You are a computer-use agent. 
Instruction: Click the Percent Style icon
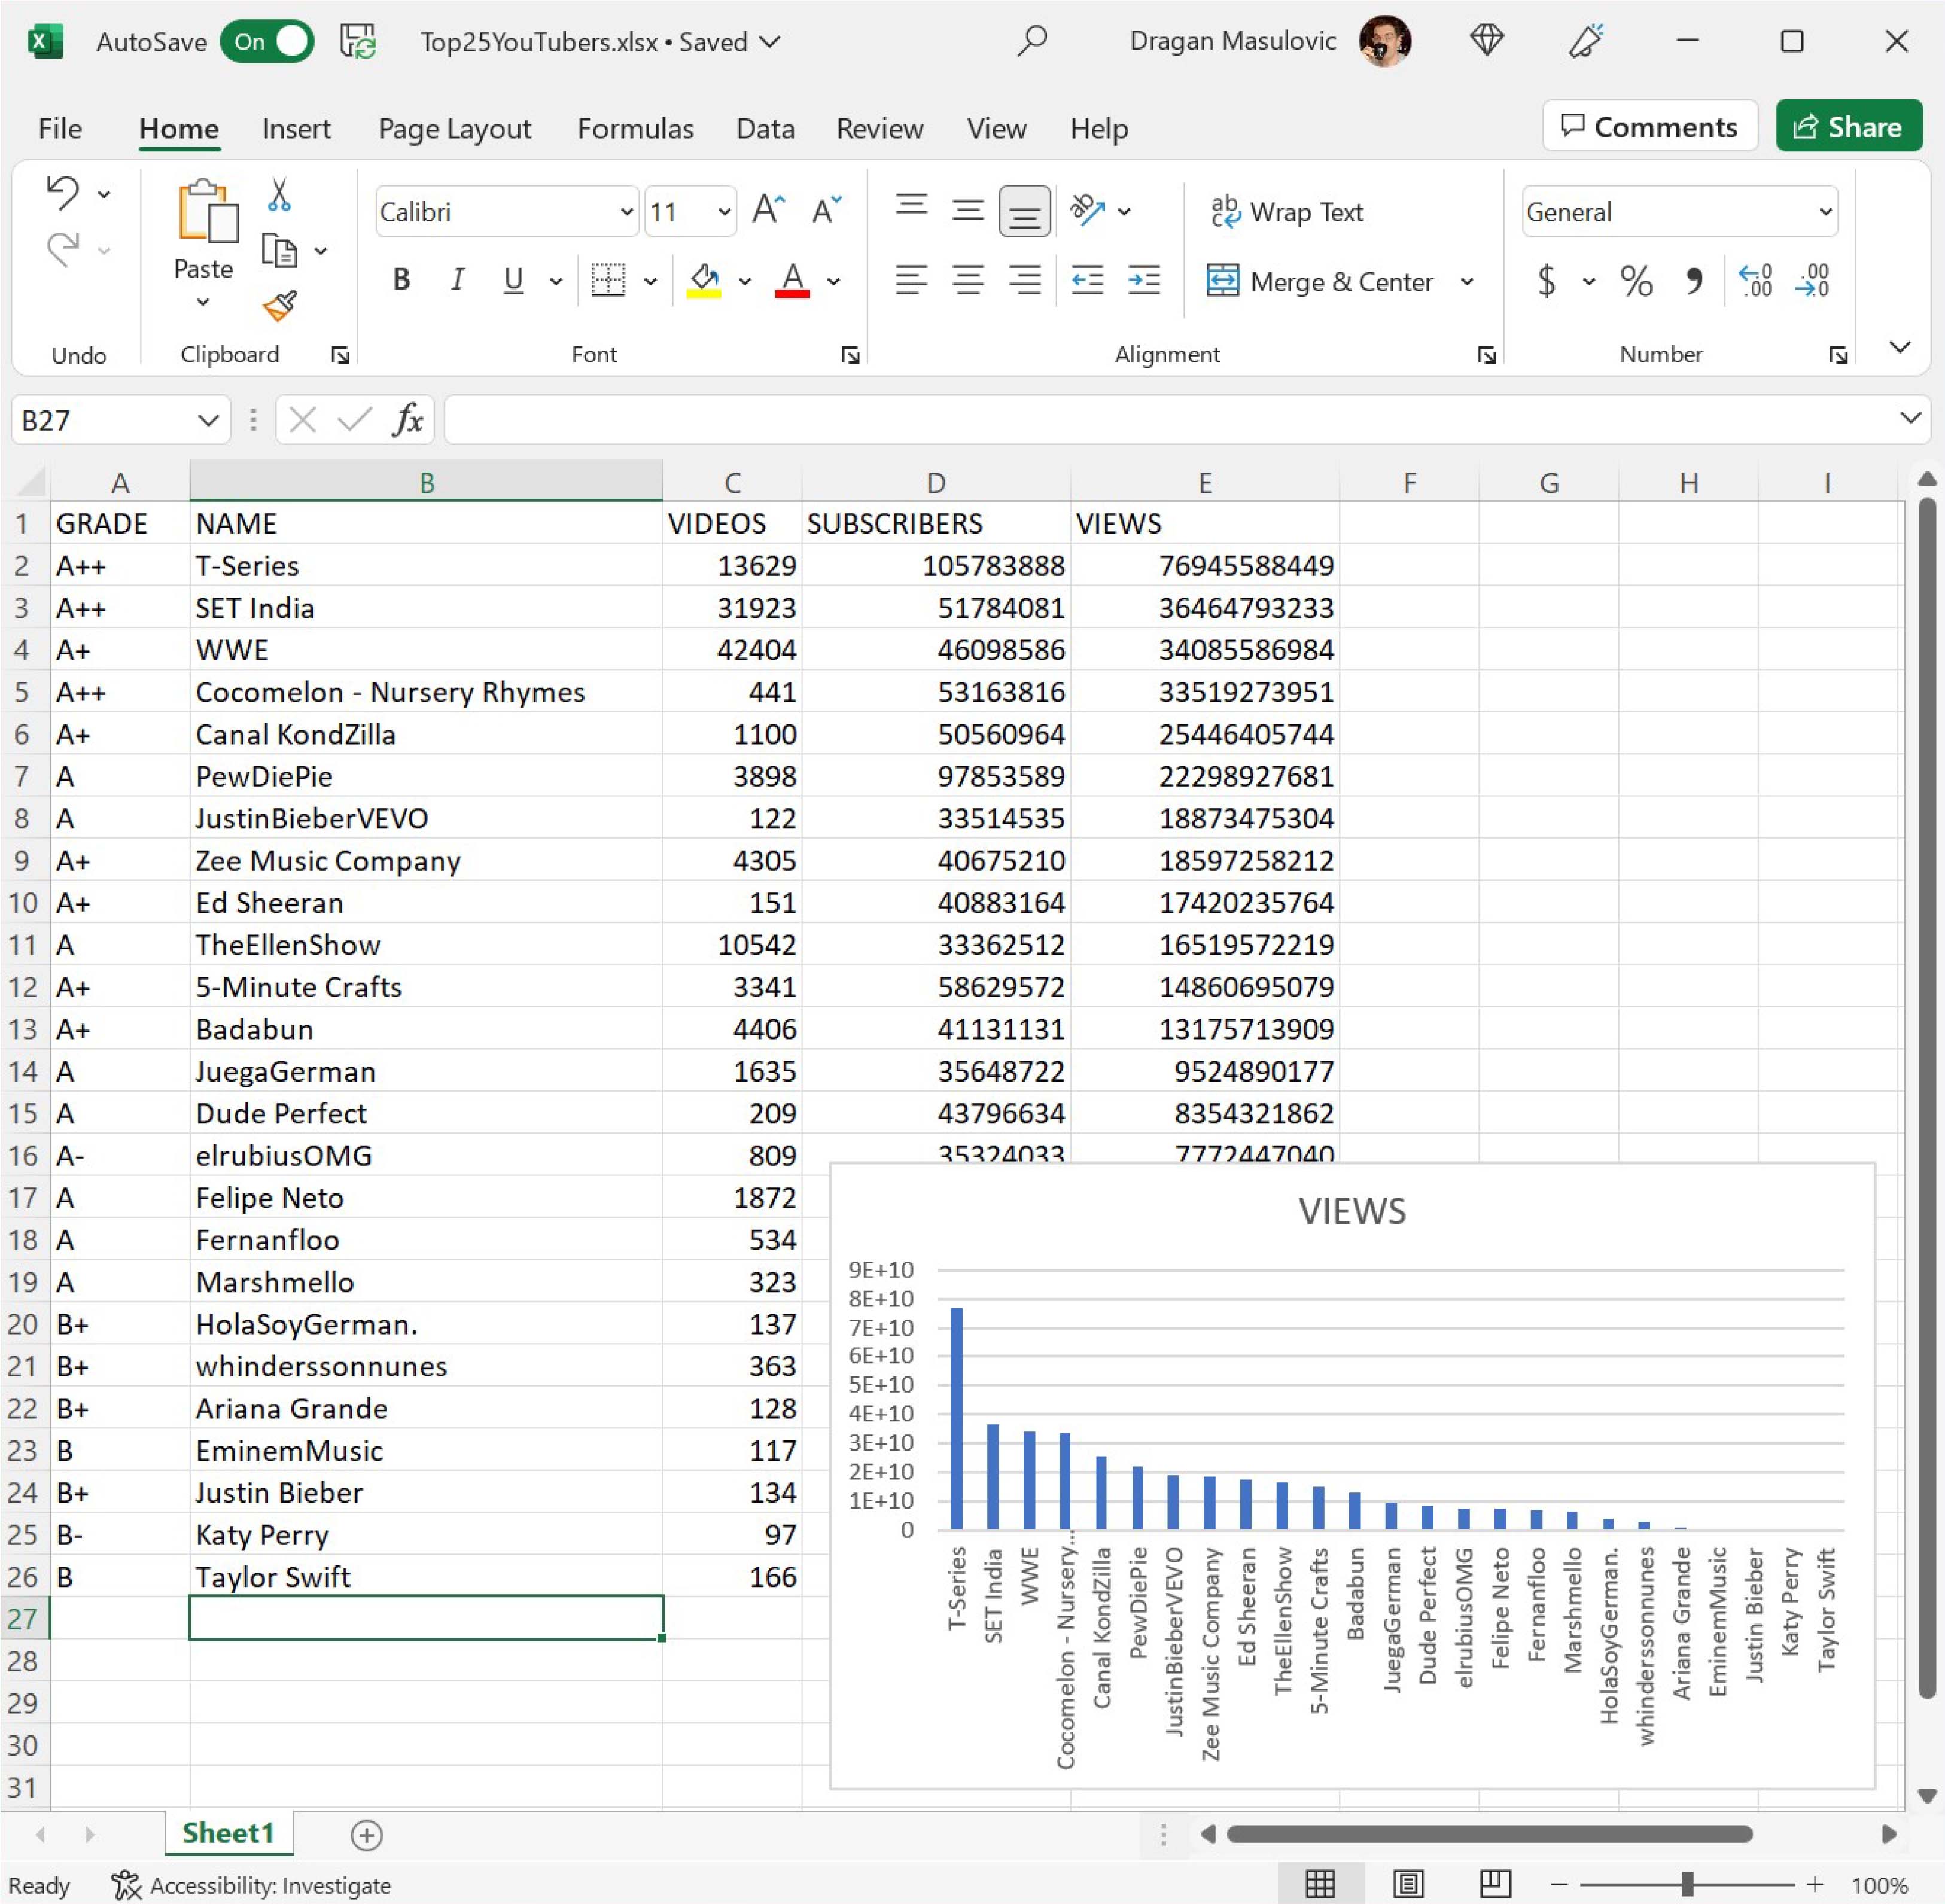(1636, 281)
